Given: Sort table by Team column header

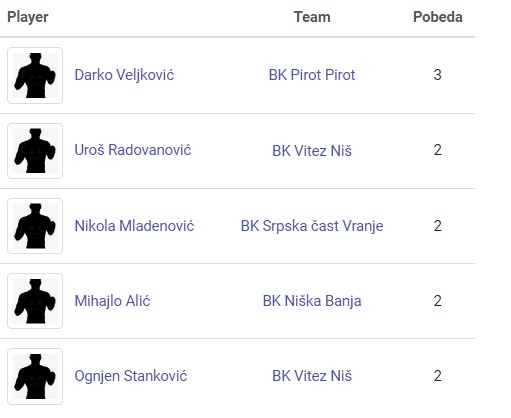Looking at the screenshot, I should tap(312, 17).
